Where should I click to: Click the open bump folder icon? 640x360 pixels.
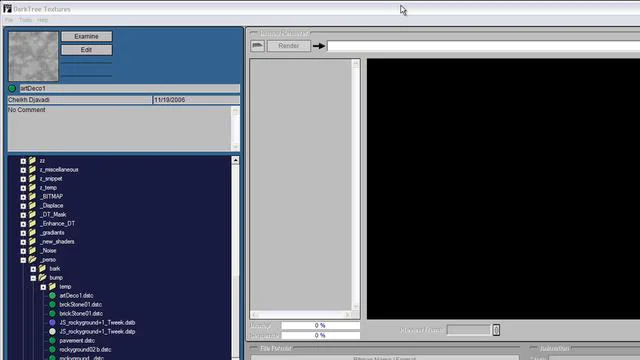[x=42, y=277]
